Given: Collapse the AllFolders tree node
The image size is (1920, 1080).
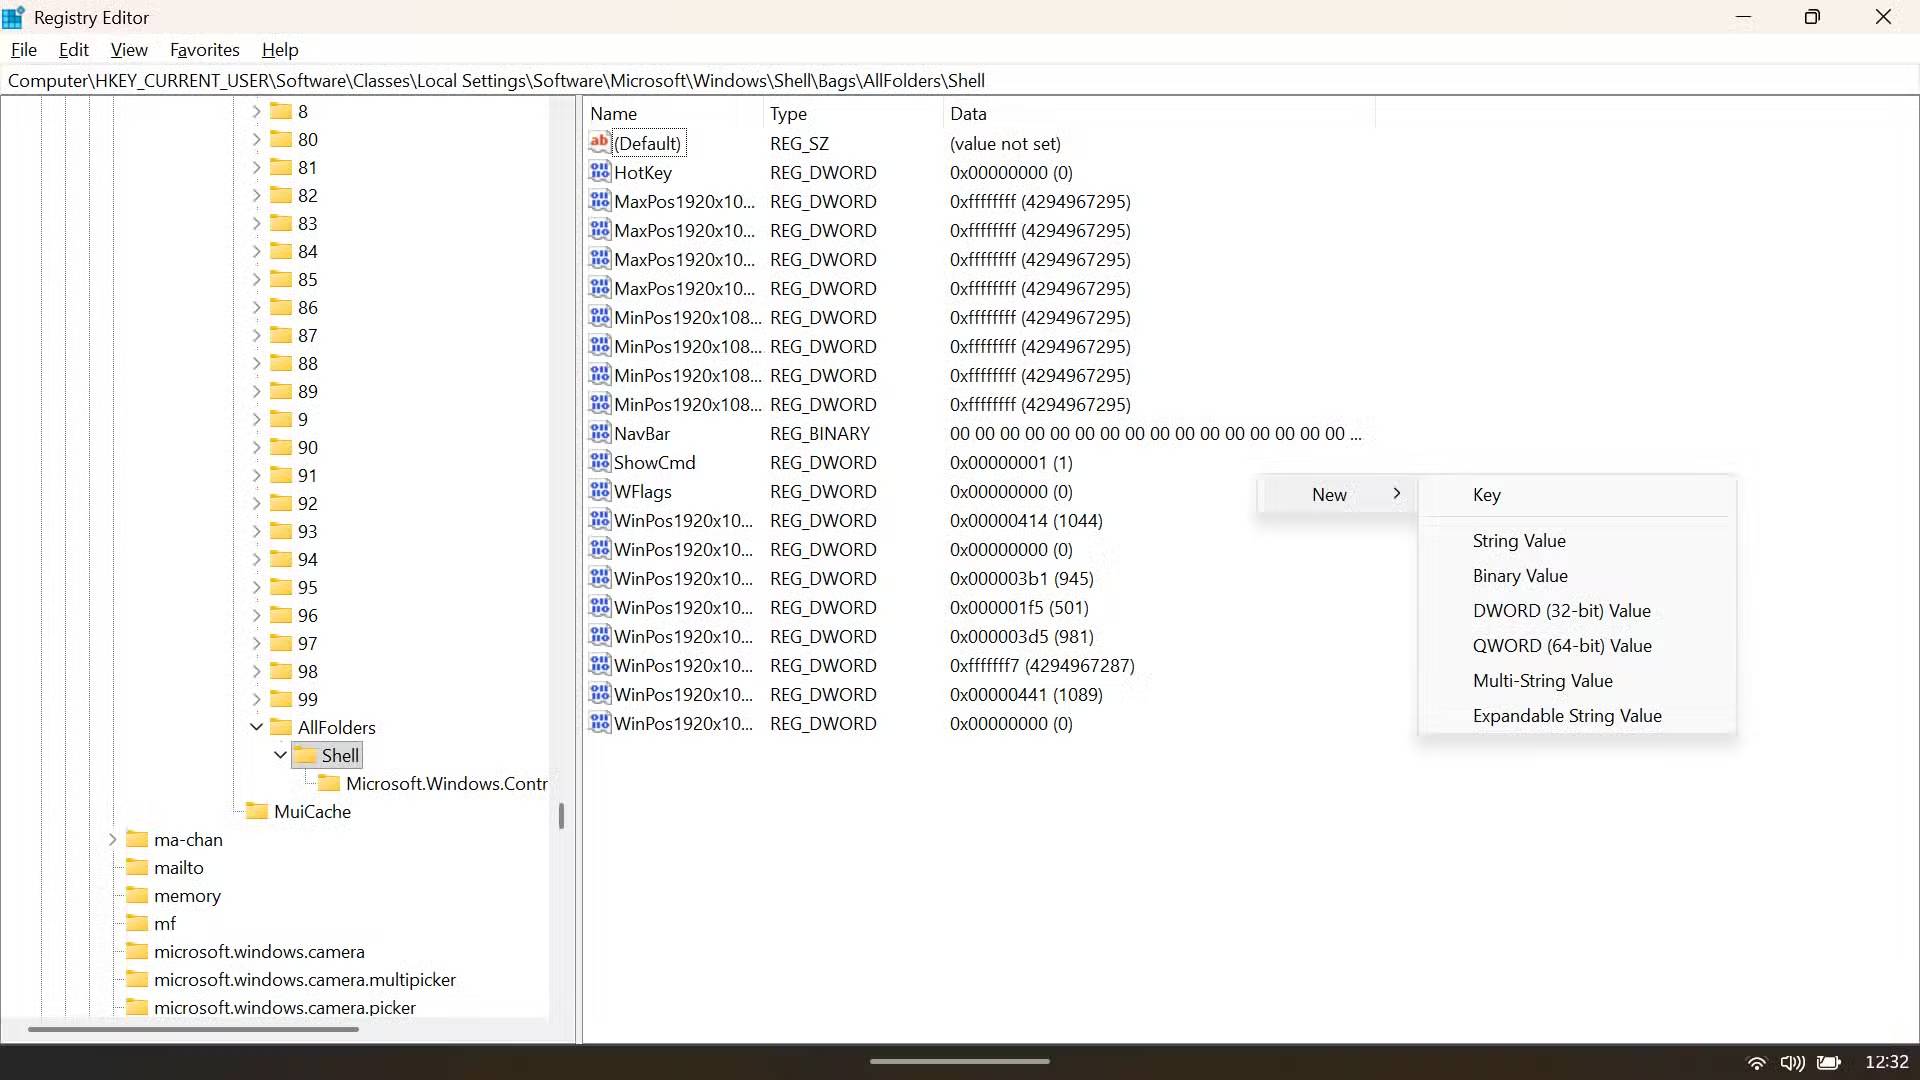Looking at the screenshot, I should (257, 727).
